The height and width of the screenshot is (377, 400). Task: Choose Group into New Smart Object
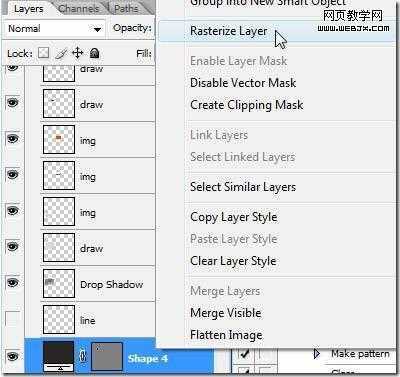[x=268, y=3]
